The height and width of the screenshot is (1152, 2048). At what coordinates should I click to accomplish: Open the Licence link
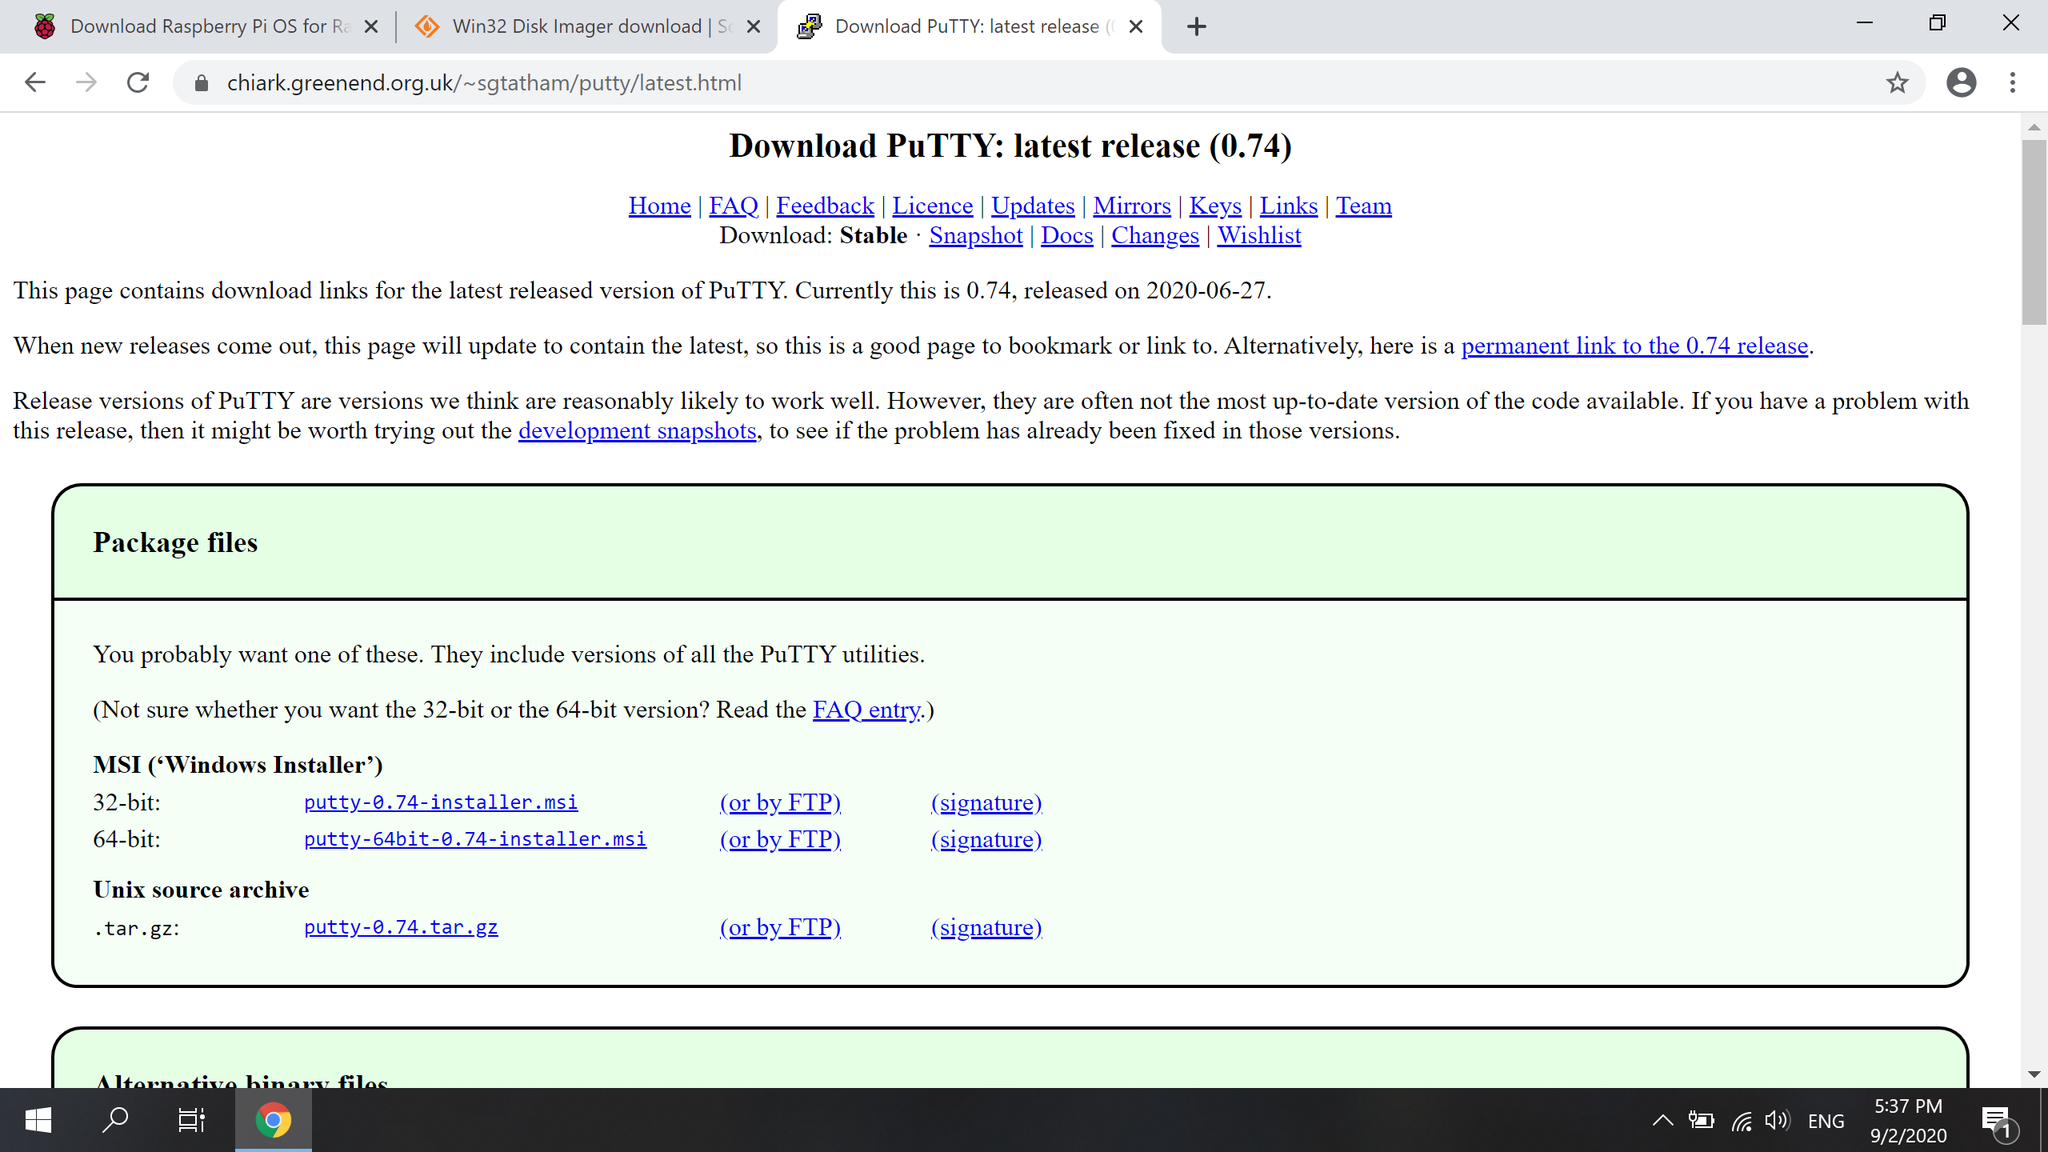[x=932, y=206]
